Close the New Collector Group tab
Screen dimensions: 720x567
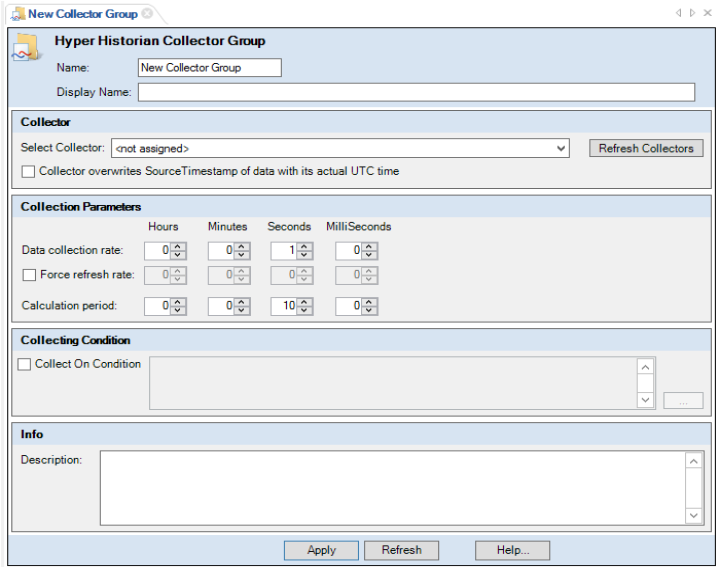tap(147, 14)
